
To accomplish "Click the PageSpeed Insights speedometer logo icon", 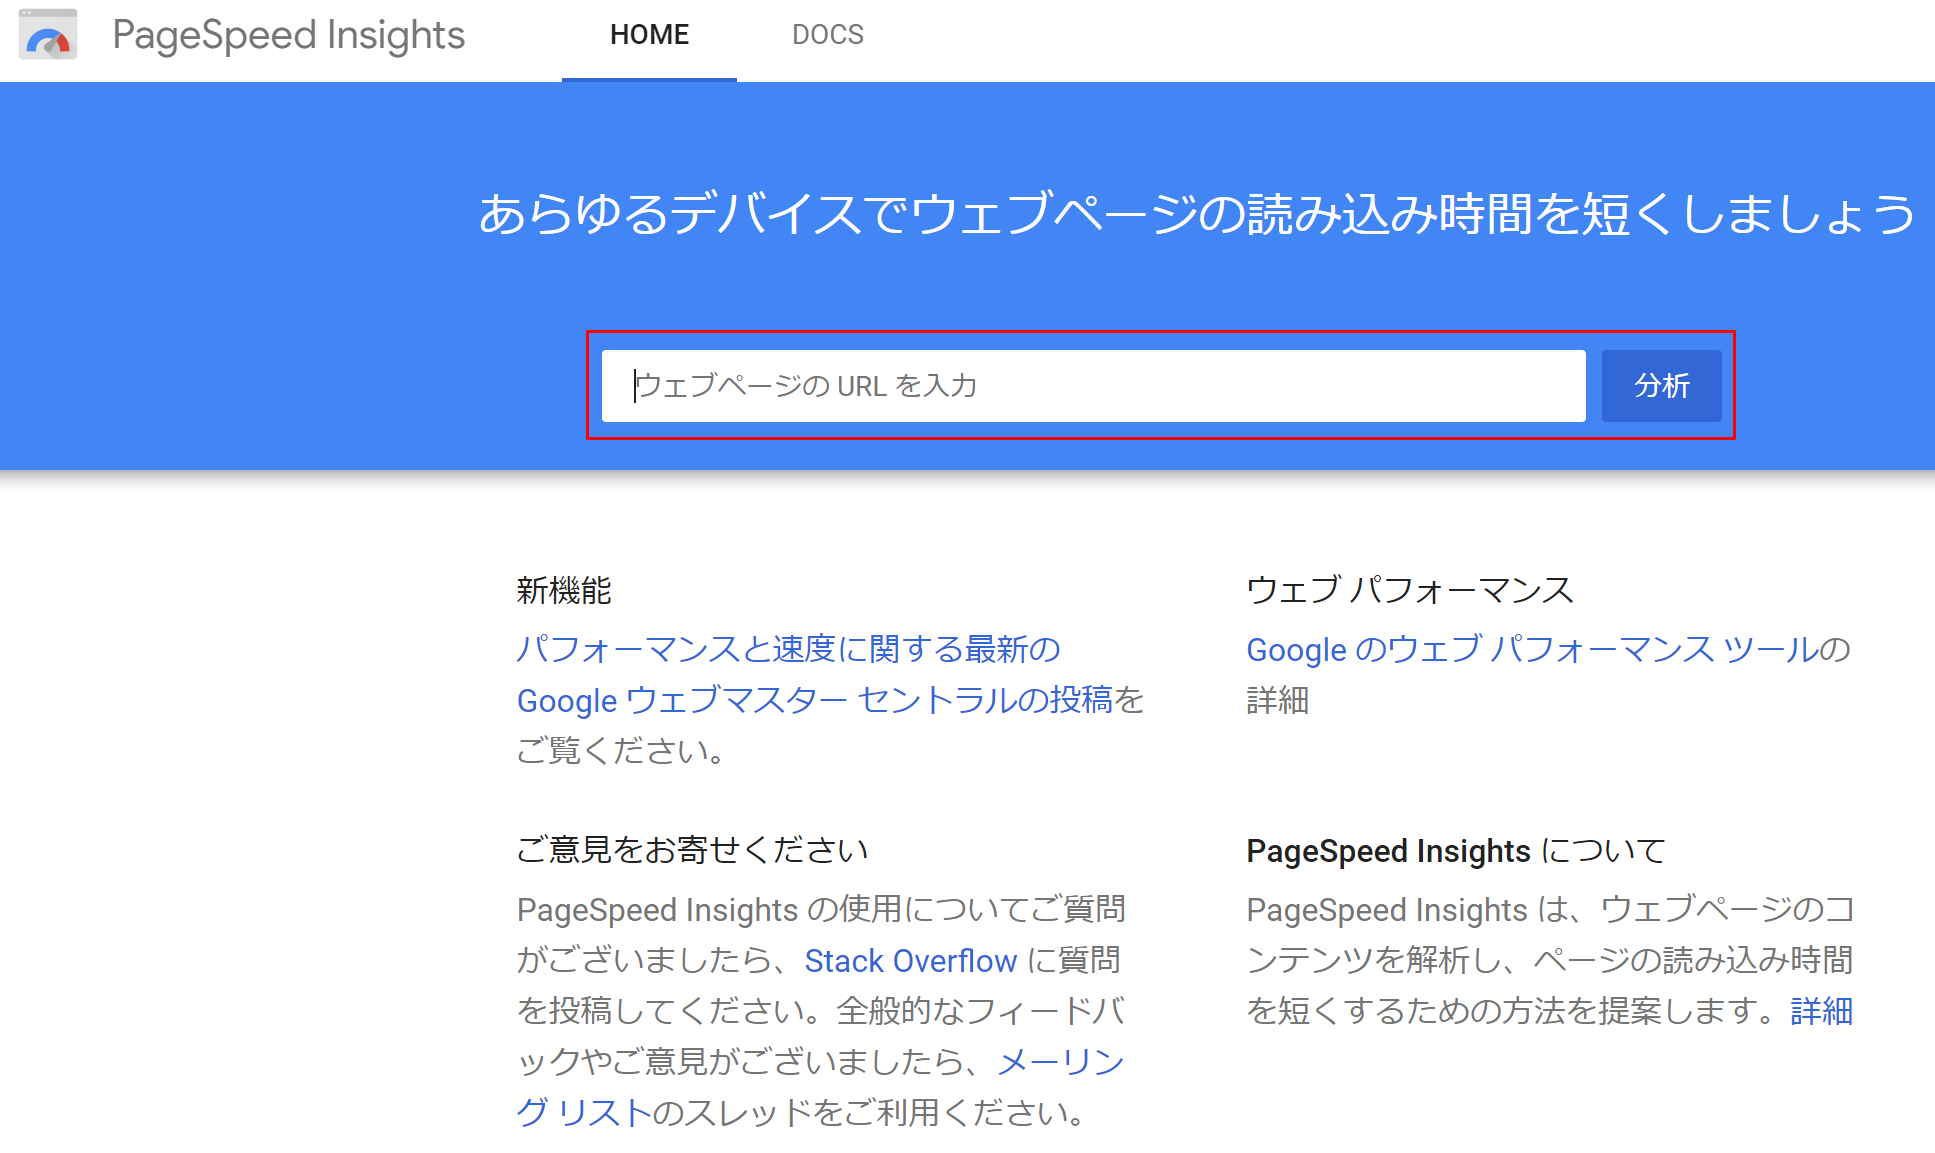I will pos(48,36).
